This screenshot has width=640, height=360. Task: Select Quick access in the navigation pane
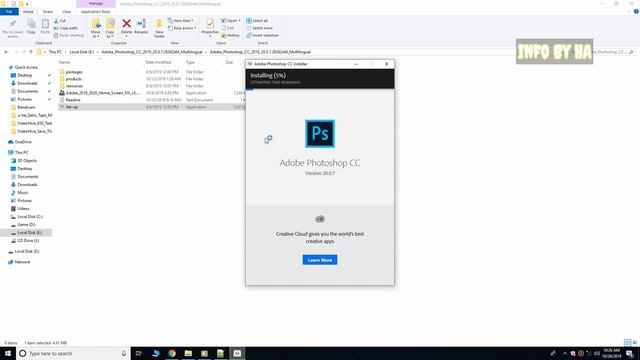(26, 67)
